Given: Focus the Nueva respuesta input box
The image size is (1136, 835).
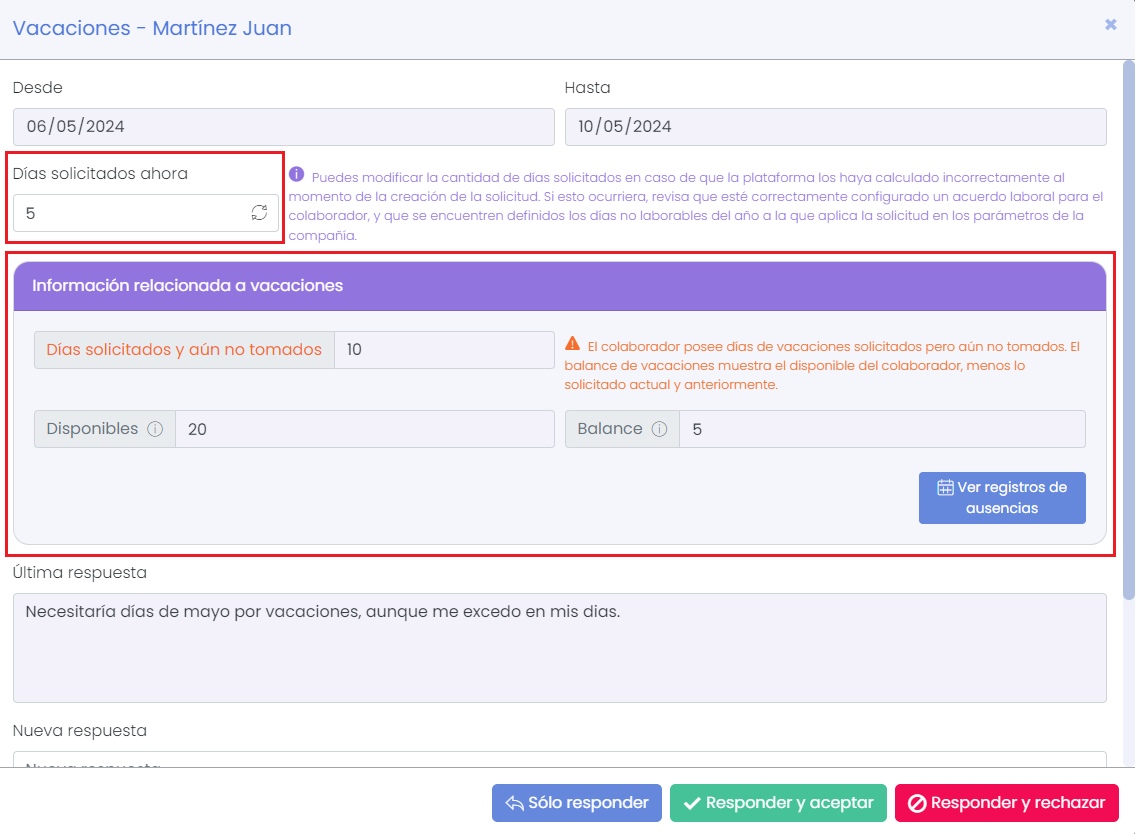Looking at the screenshot, I should [559, 760].
